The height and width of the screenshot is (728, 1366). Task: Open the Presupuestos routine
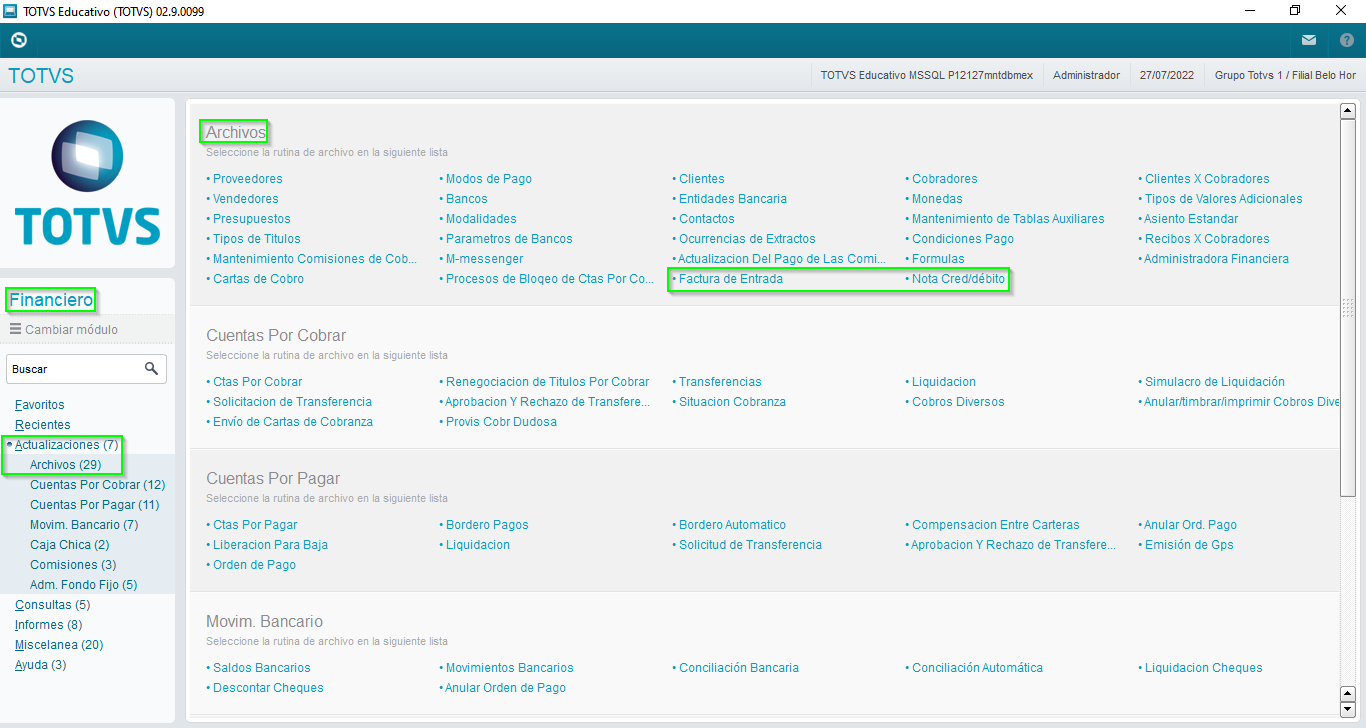point(251,219)
